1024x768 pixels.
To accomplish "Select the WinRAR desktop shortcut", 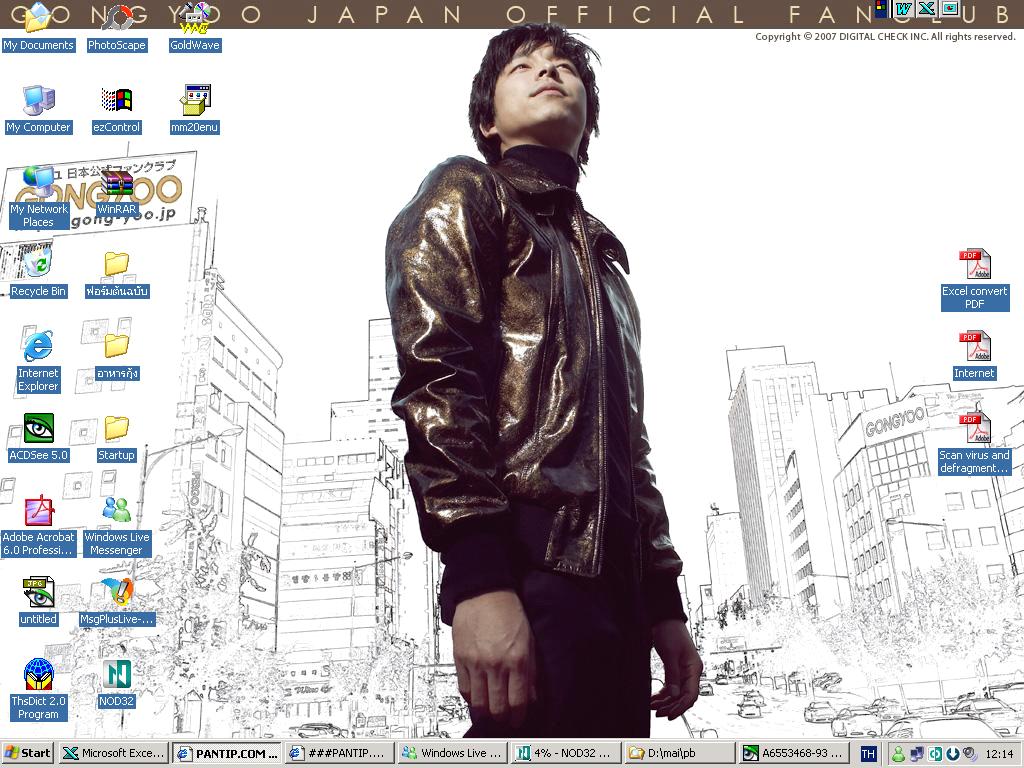I will click(117, 193).
